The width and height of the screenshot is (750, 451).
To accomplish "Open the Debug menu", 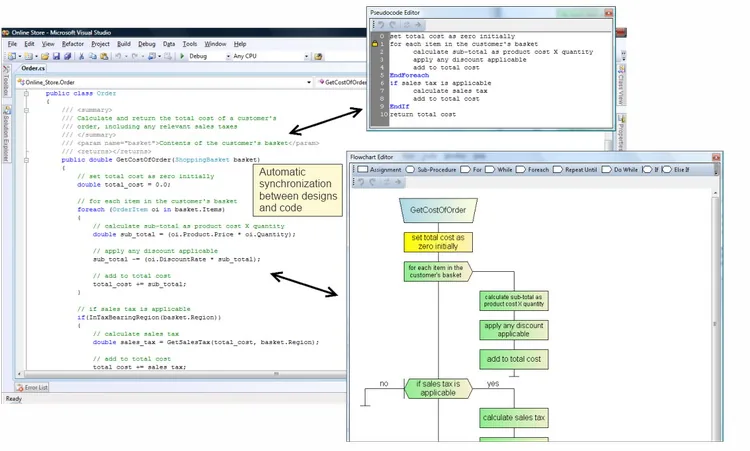I will coord(147,44).
